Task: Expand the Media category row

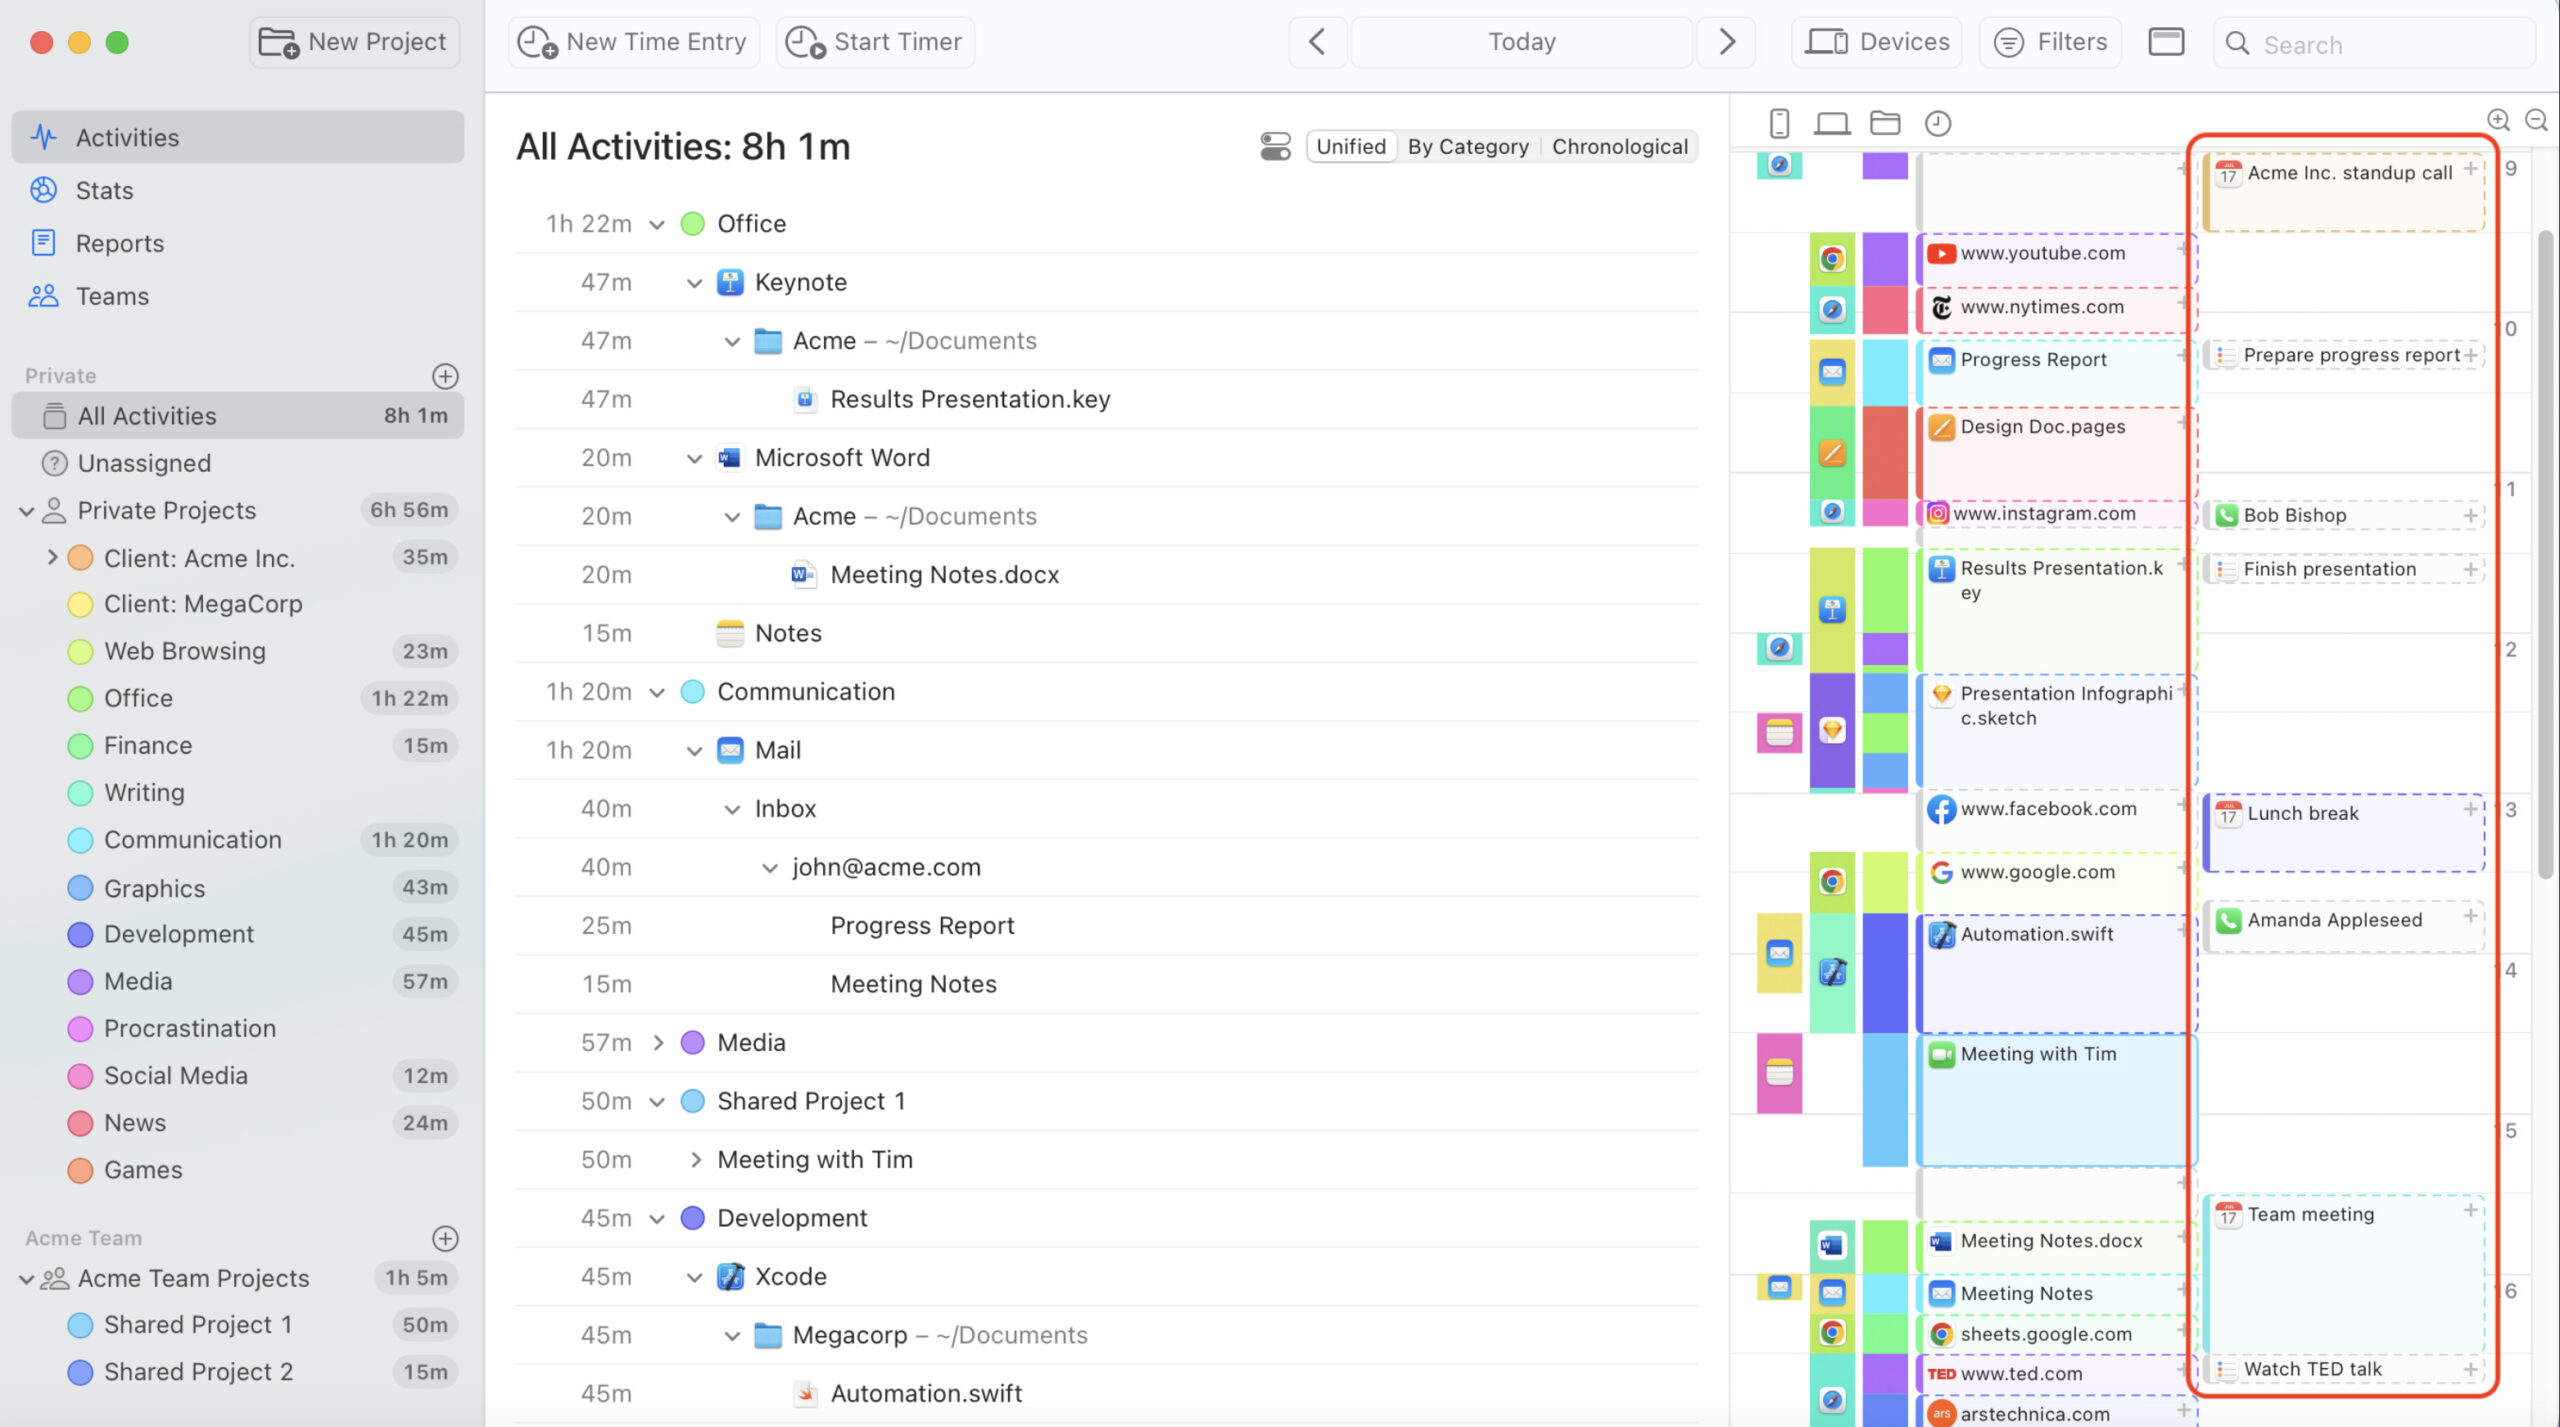Action: [x=657, y=1043]
